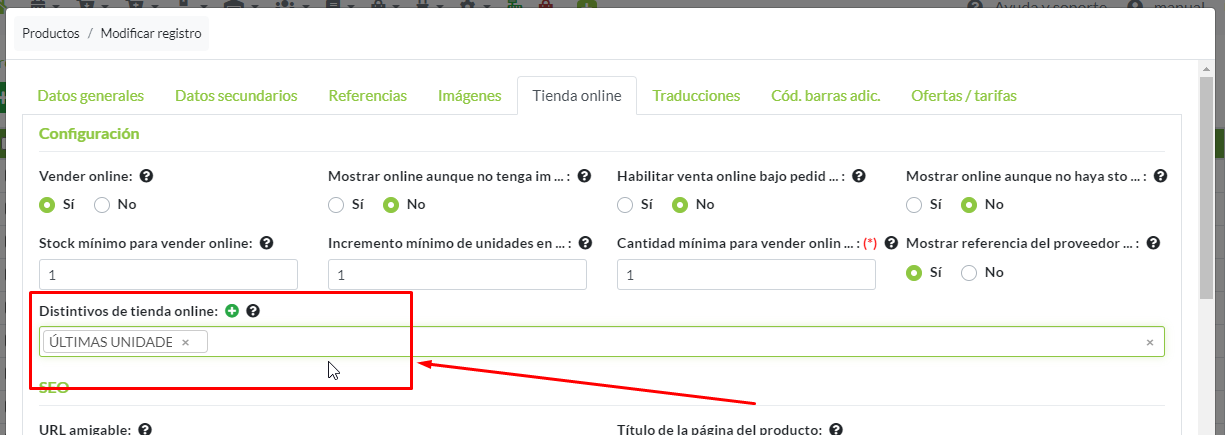
Task: Select Sí for Mostrar online aunque no tenga imagen
Action: pyautogui.click(x=337, y=205)
